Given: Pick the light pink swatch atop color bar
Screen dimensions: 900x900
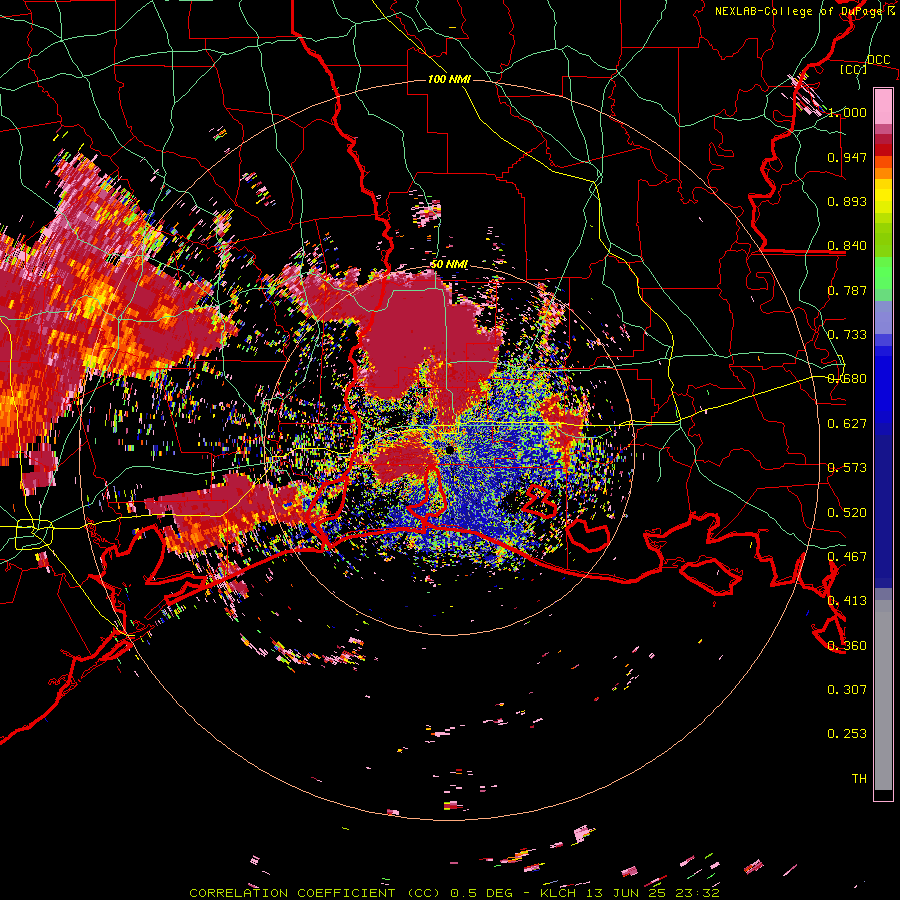Looking at the screenshot, I should click(x=883, y=107).
